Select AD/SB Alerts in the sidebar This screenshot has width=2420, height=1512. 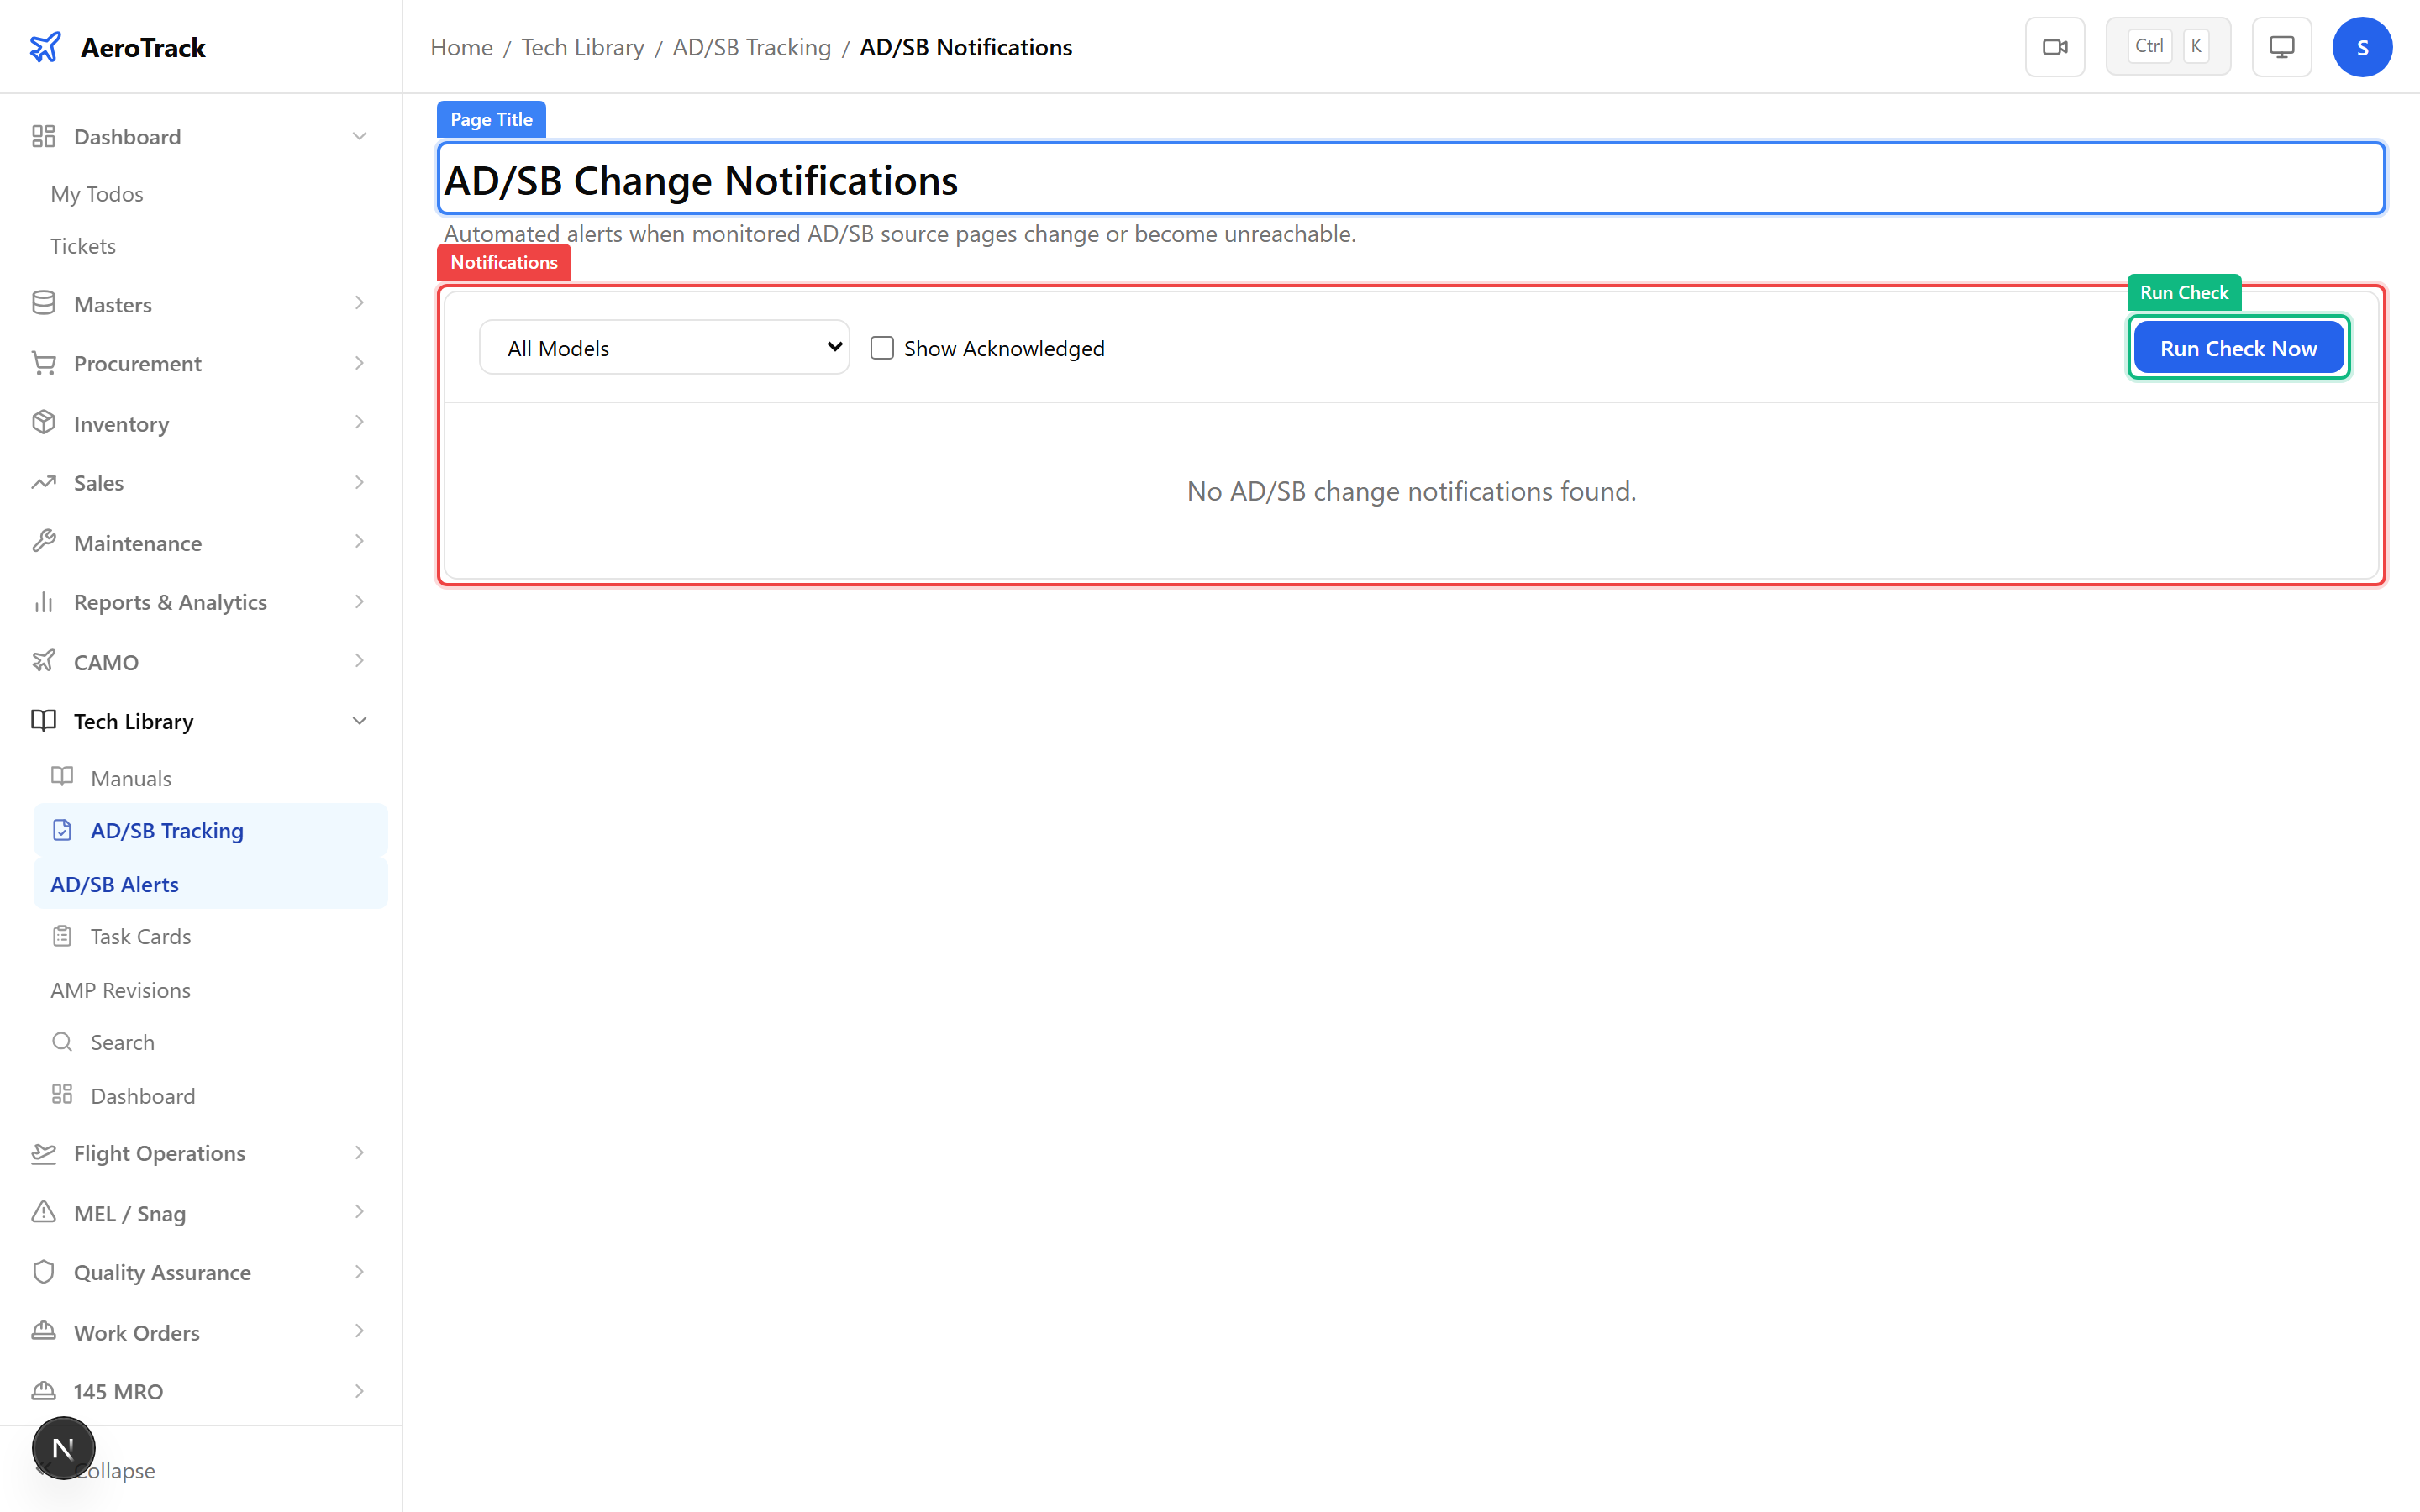114,883
